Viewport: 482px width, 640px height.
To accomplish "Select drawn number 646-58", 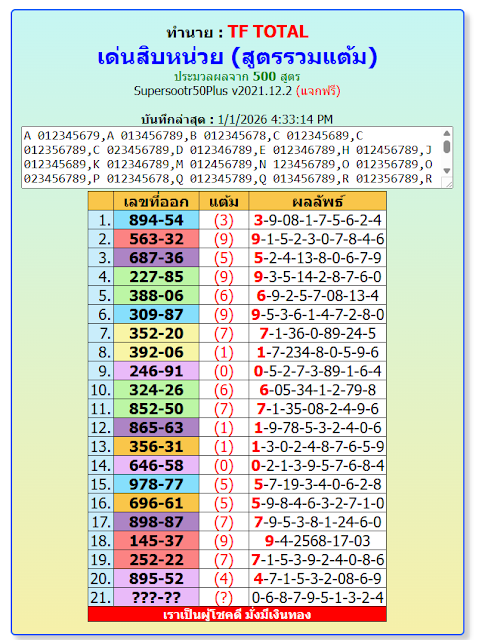I will [x=156, y=465].
